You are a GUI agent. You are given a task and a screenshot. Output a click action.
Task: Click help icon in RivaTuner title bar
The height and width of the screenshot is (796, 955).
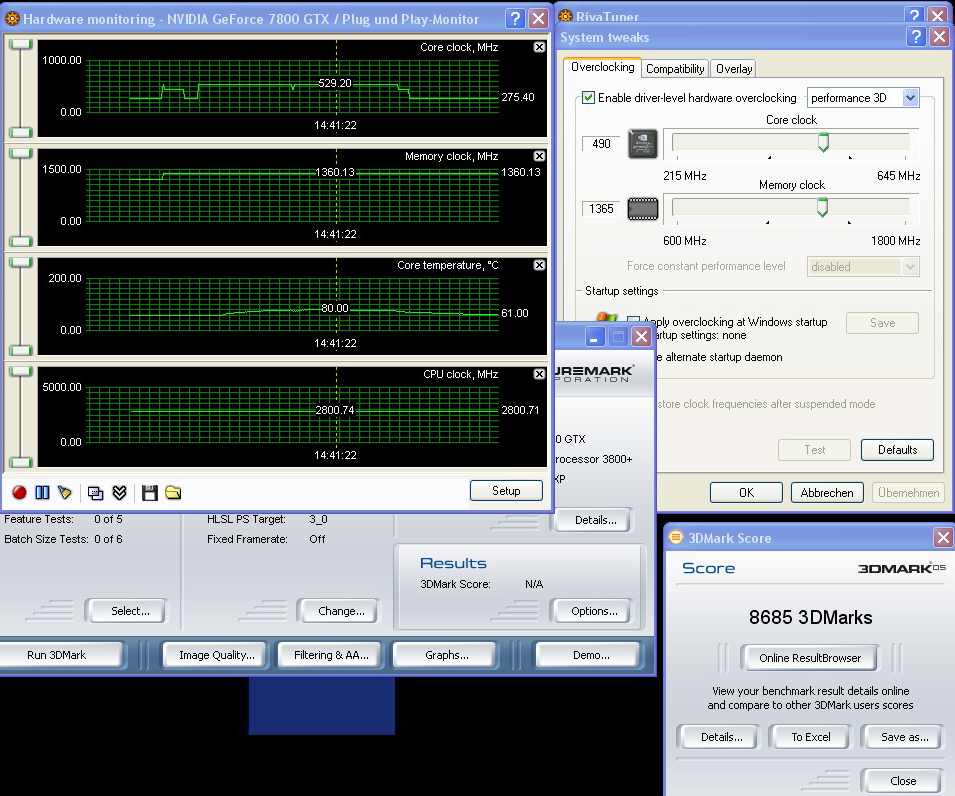click(914, 15)
